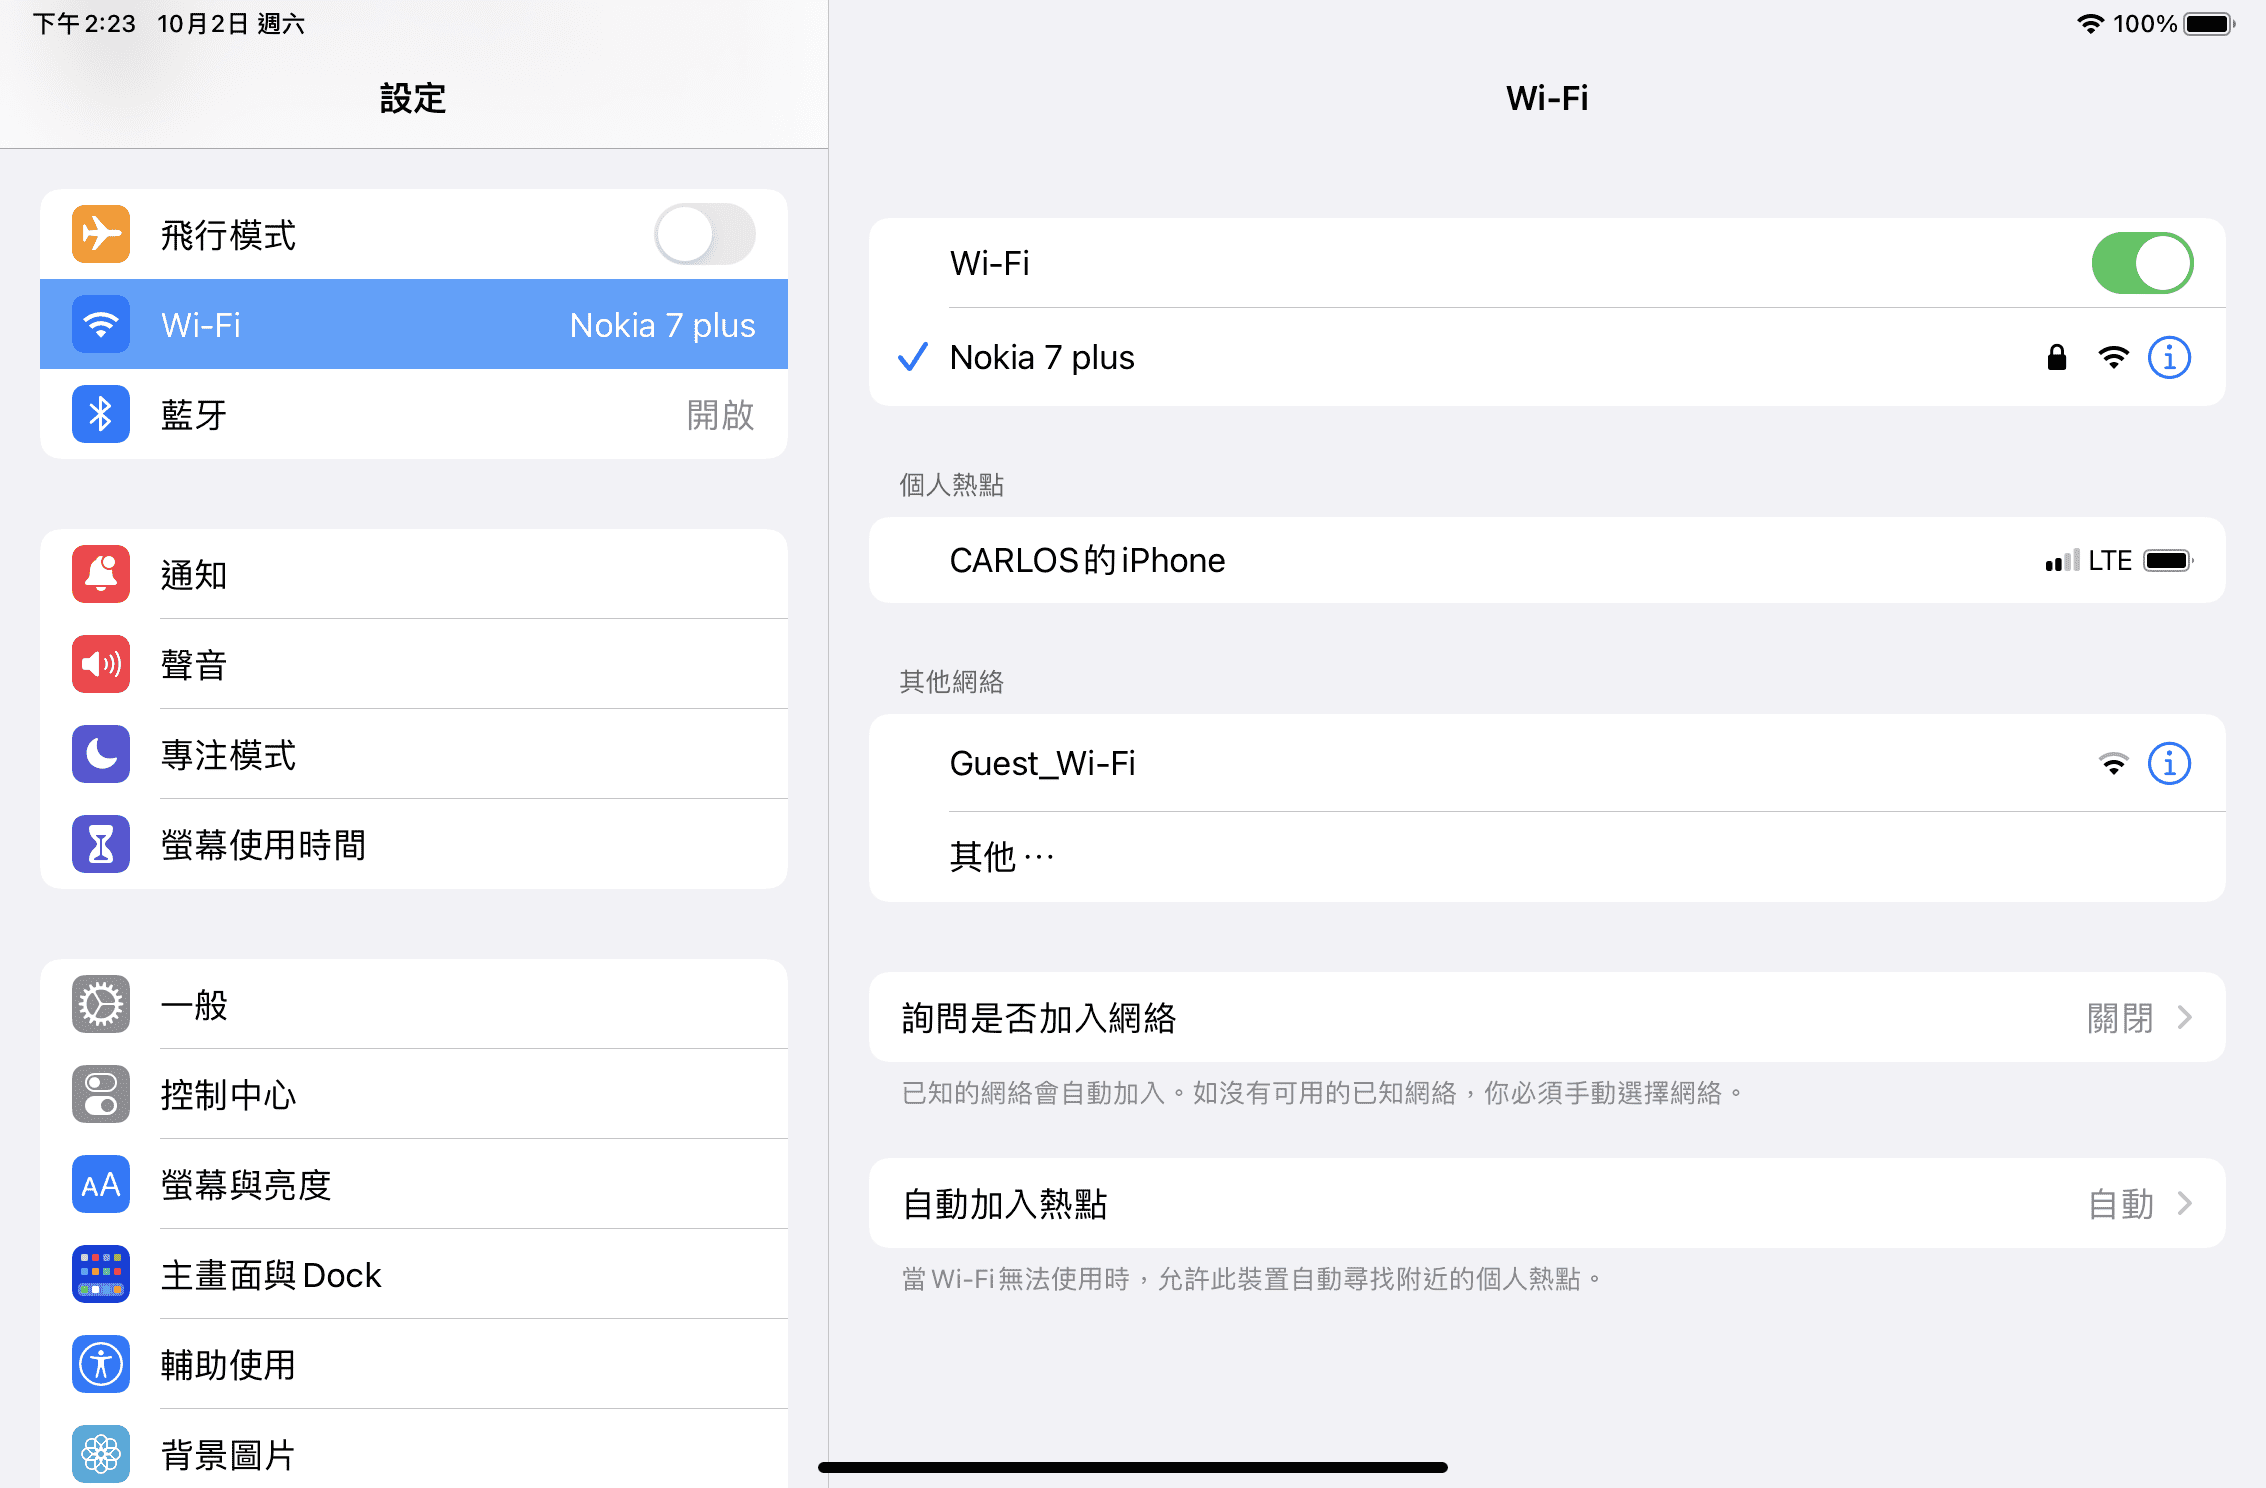
Task: Tap the 控制中心 switches icon
Action: [101, 1094]
